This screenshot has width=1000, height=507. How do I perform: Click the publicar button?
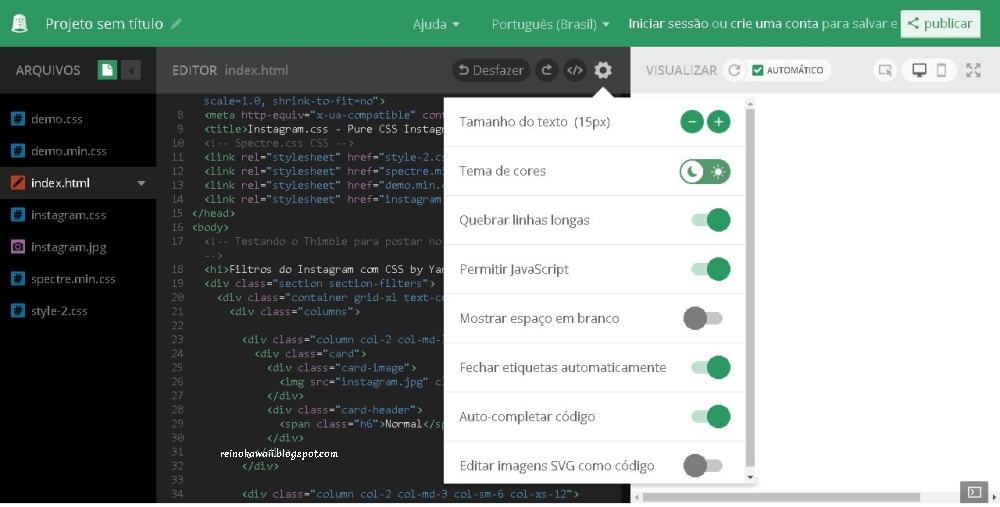point(940,24)
